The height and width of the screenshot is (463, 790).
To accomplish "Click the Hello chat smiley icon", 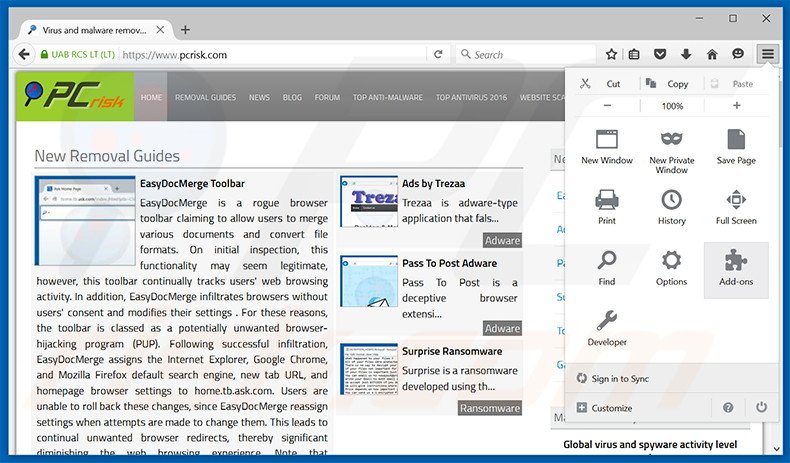I will pos(738,54).
